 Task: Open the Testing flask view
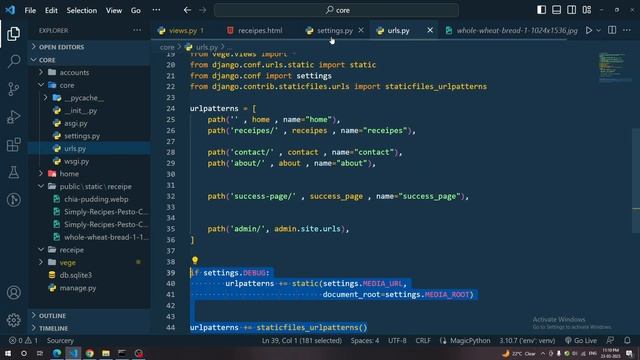click(13, 172)
